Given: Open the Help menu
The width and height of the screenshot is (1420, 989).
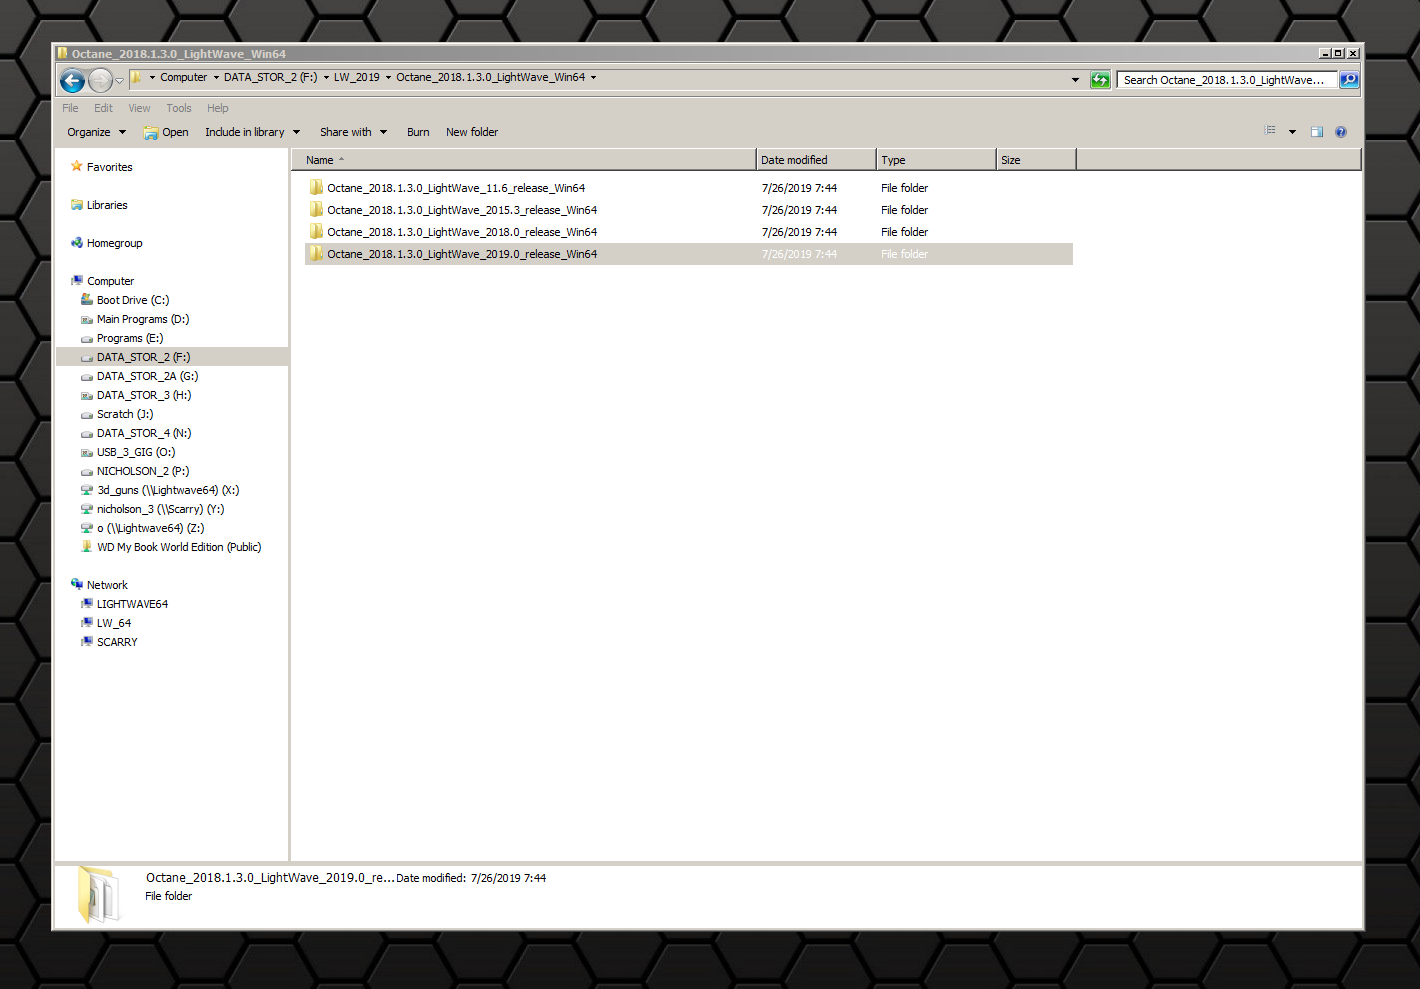Looking at the screenshot, I should [218, 108].
